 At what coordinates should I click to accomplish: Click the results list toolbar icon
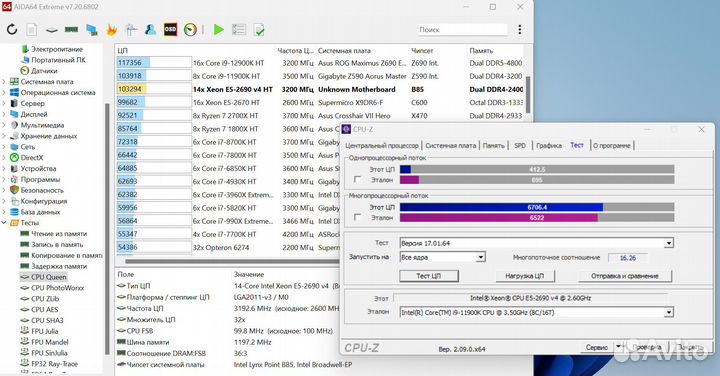(x=239, y=30)
